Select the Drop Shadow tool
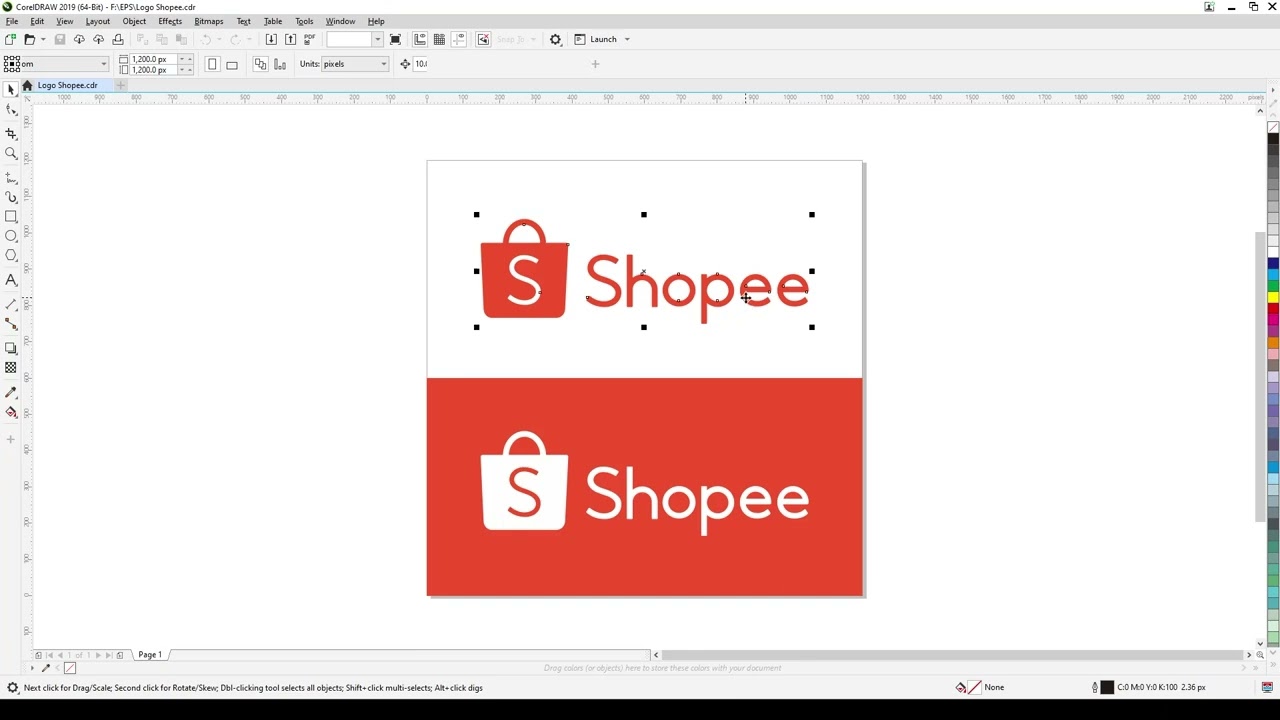This screenshot has height=720, width=1280. point(11,348)
